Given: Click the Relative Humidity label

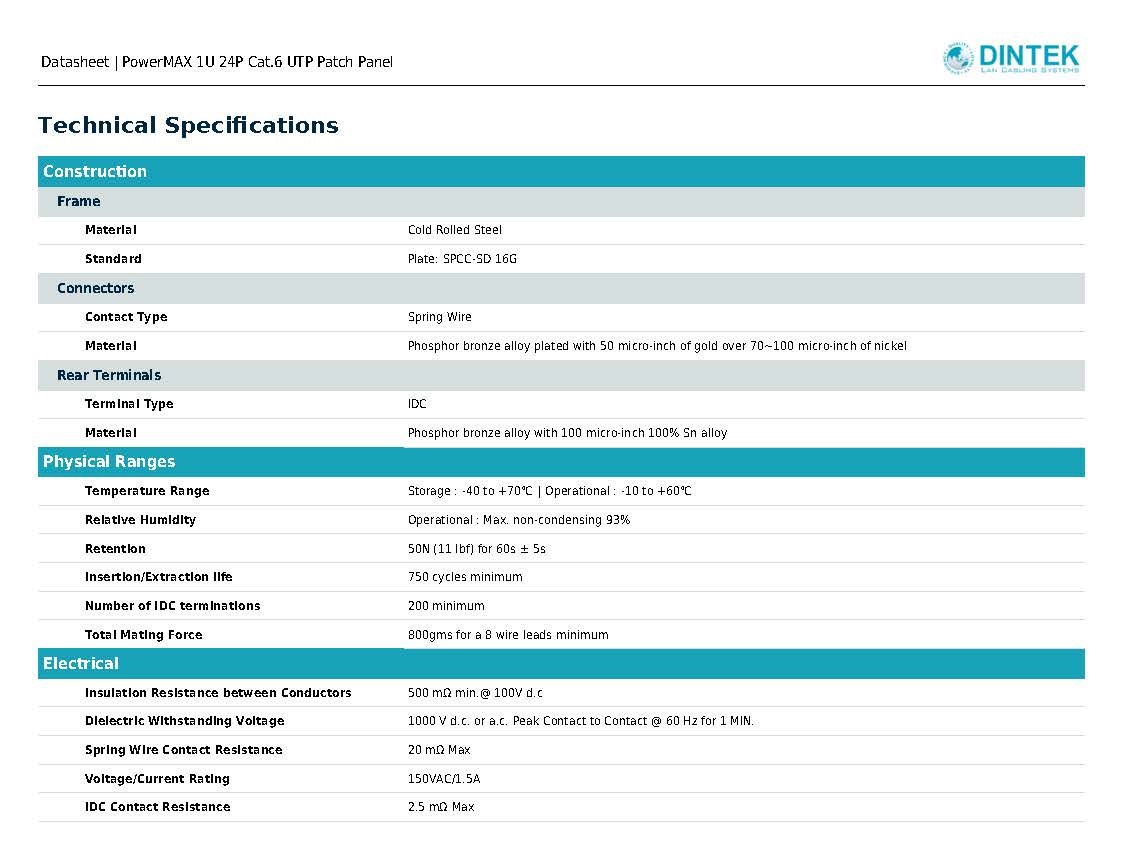Looking at the screenshot, I should click(140, 520).
